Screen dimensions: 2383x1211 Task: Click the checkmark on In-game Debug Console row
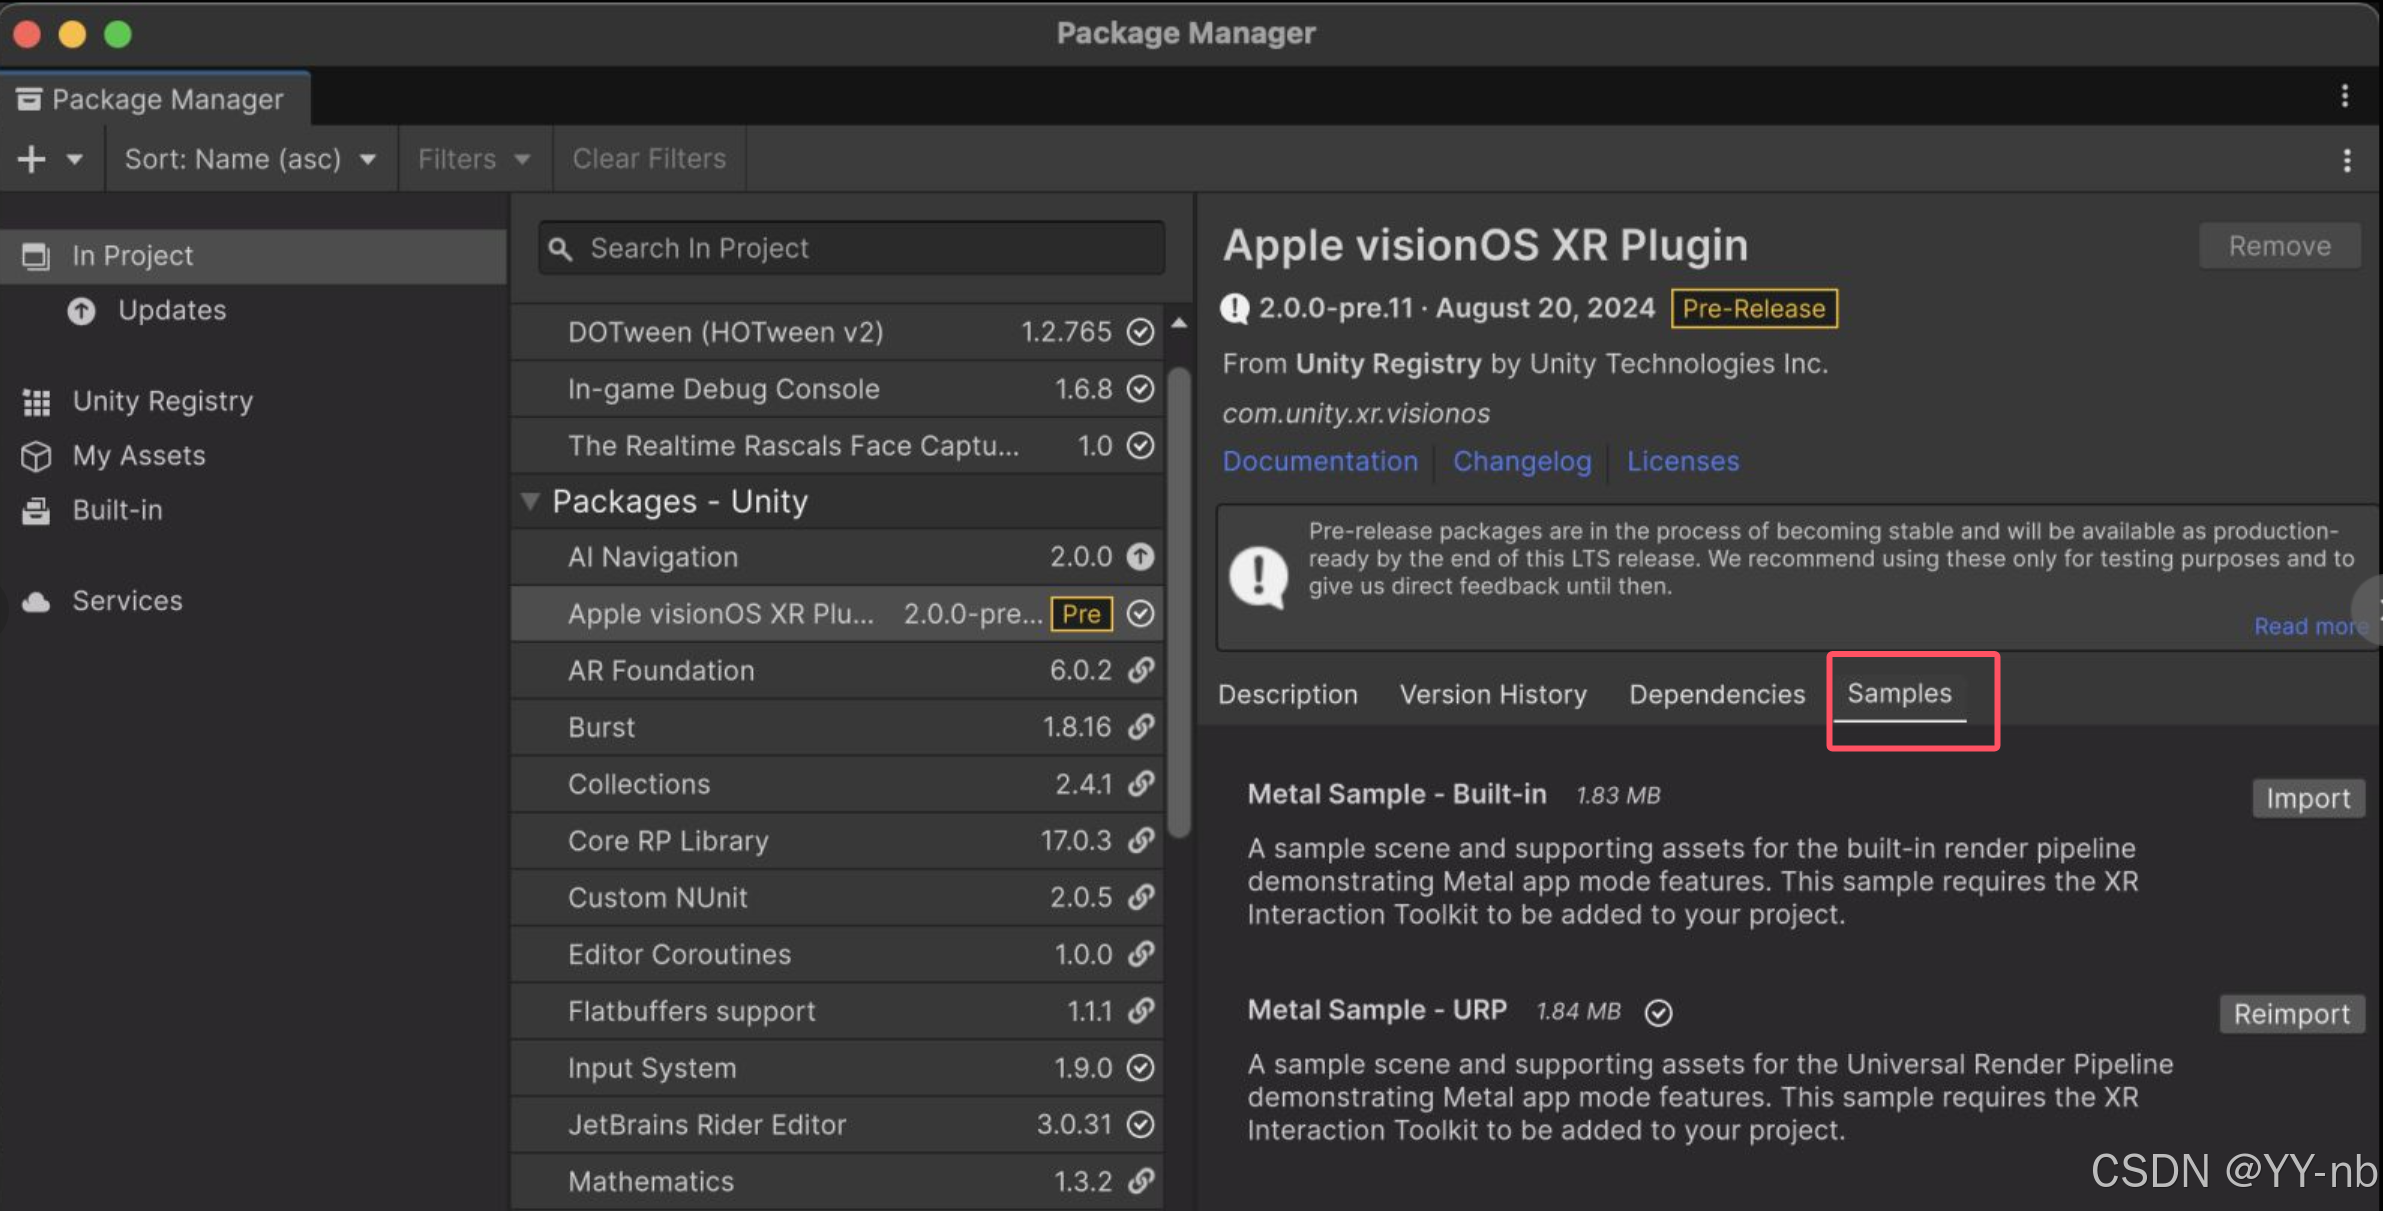pyautogui.click(x=1140, y=389)
